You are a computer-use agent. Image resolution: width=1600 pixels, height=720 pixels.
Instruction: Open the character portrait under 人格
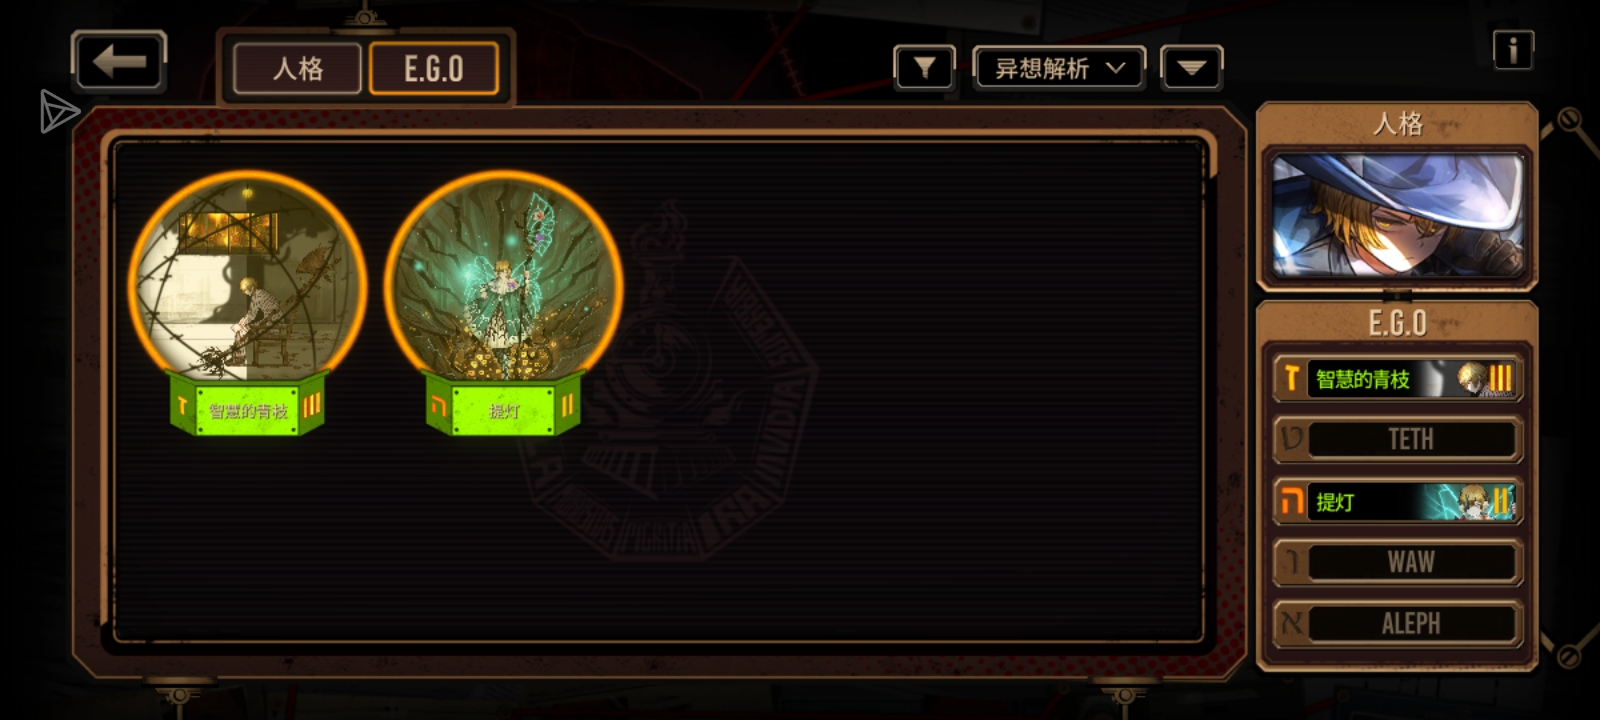tap(1397, 216)
